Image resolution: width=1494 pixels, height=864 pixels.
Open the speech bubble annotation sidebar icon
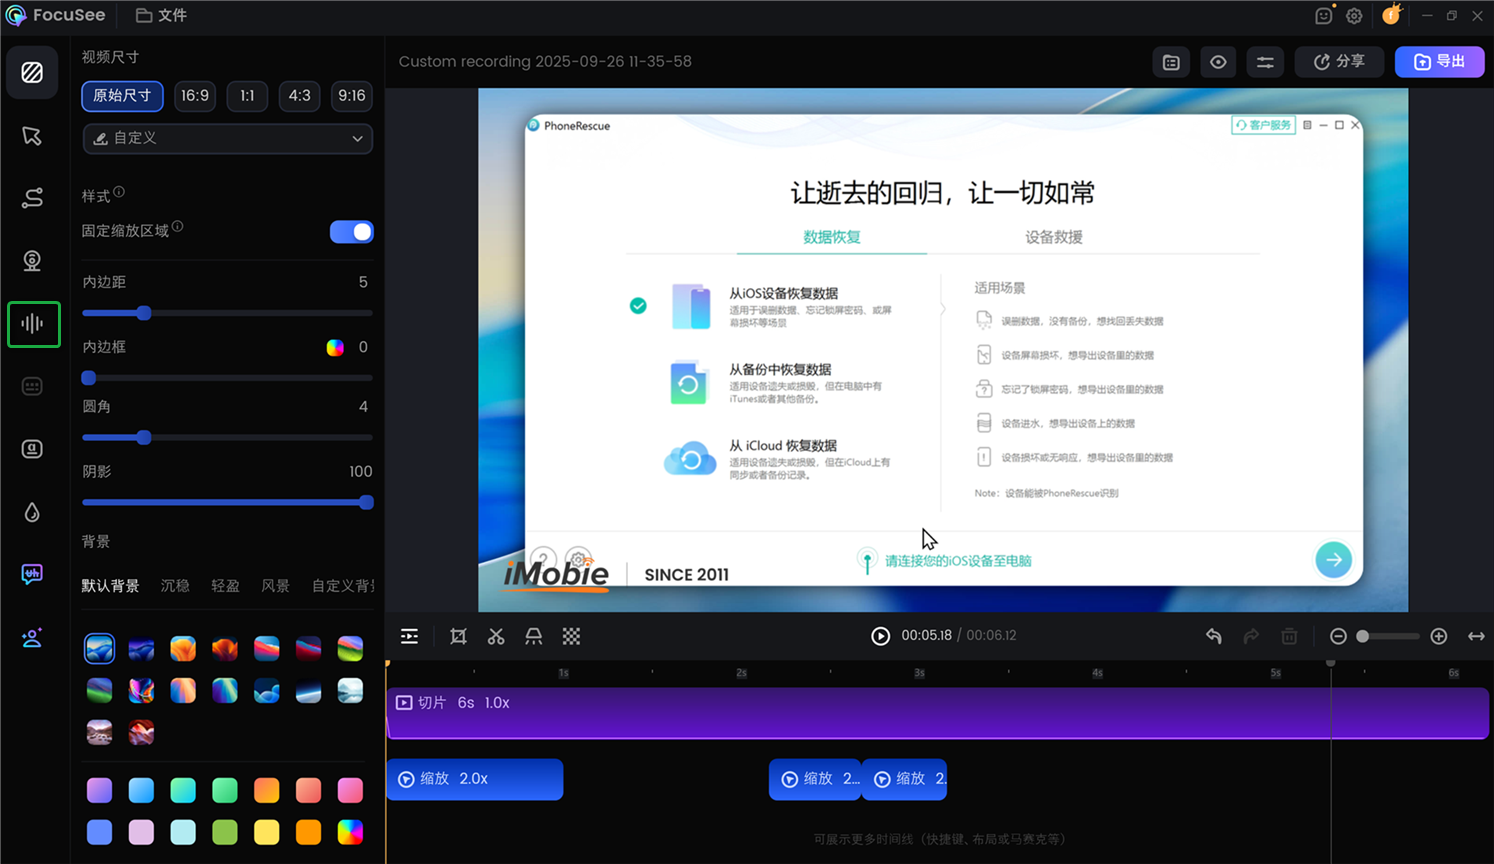32,574
